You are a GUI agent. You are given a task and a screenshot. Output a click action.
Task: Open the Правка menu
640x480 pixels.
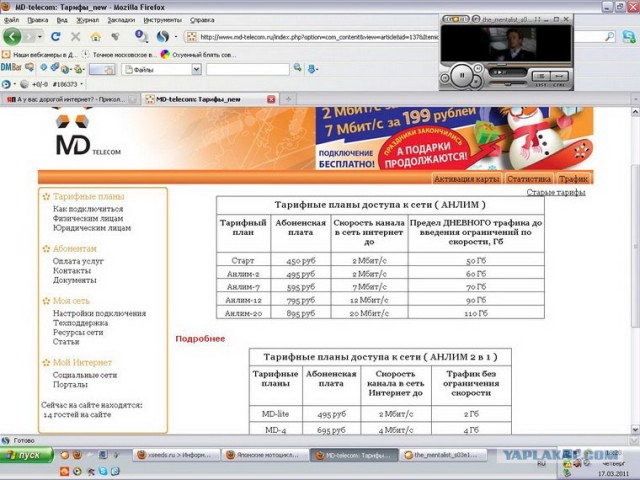(38, 20)
